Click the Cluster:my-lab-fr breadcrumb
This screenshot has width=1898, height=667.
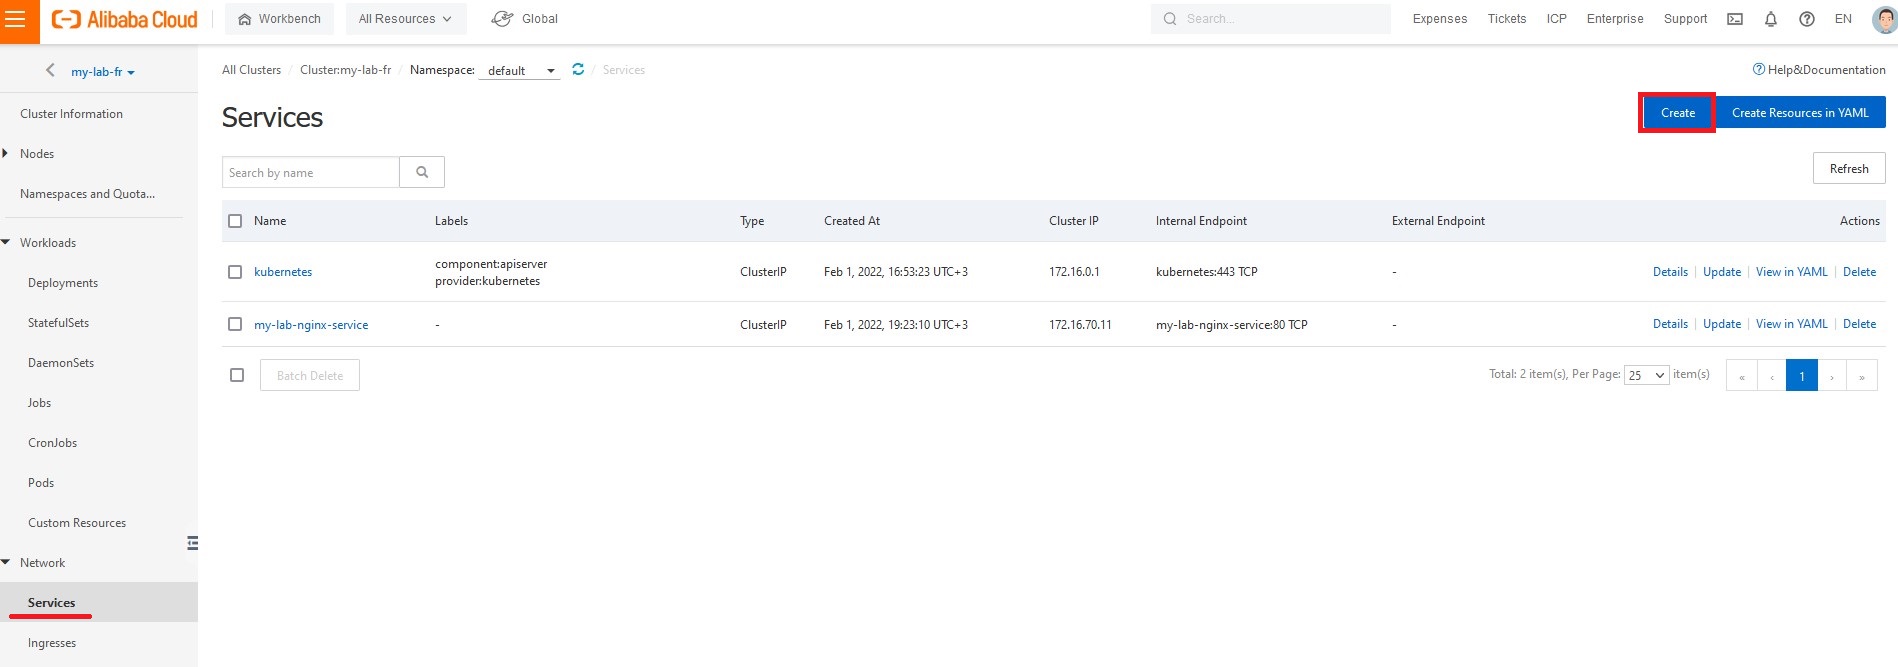[346, 70]
